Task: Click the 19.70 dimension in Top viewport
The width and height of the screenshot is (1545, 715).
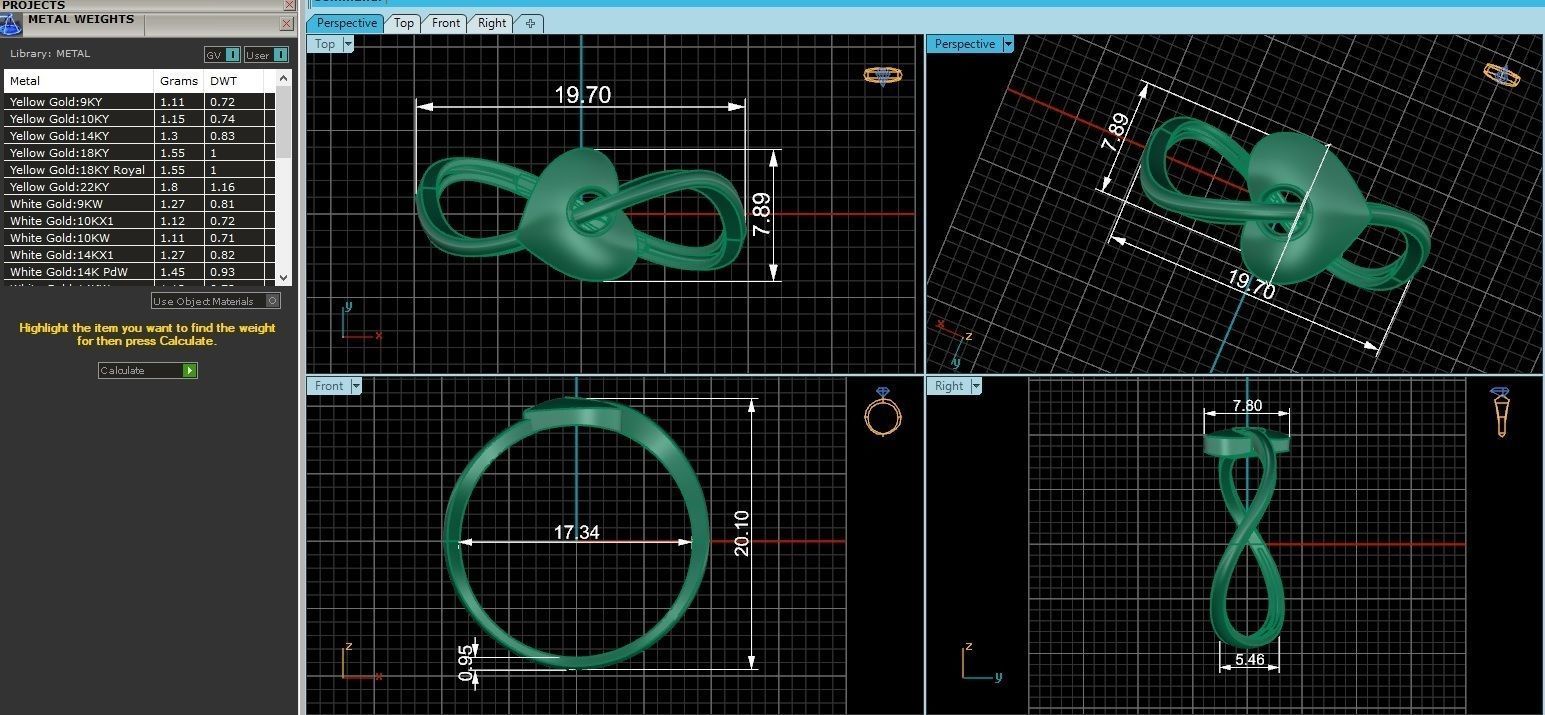Action: [x=582, y=95]
